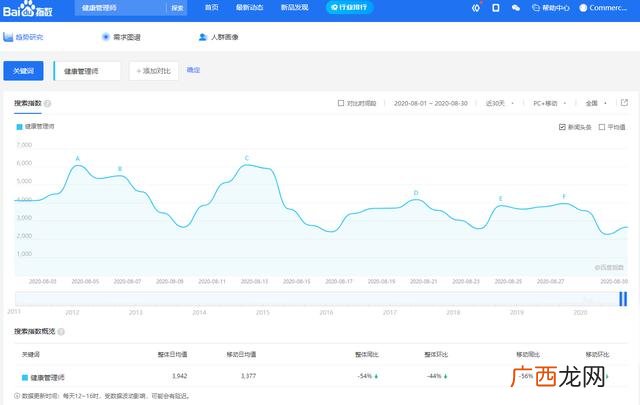Click news marker F on the trend line

tap(564, 196)
